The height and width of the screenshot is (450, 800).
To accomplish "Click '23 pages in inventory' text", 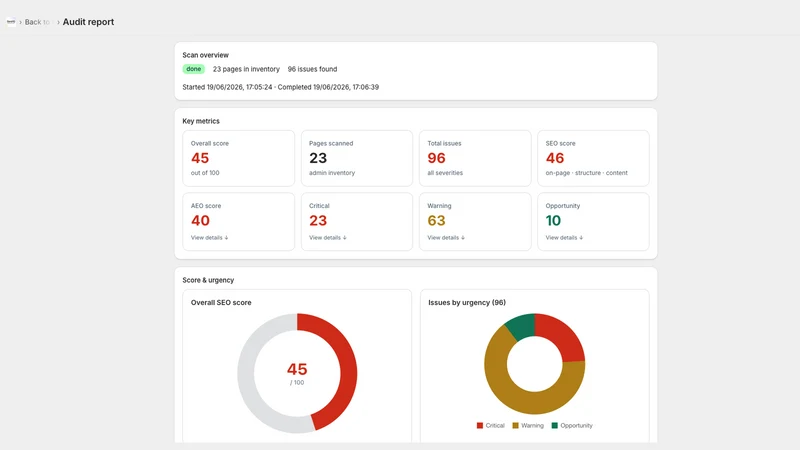I will pos(246,69).
